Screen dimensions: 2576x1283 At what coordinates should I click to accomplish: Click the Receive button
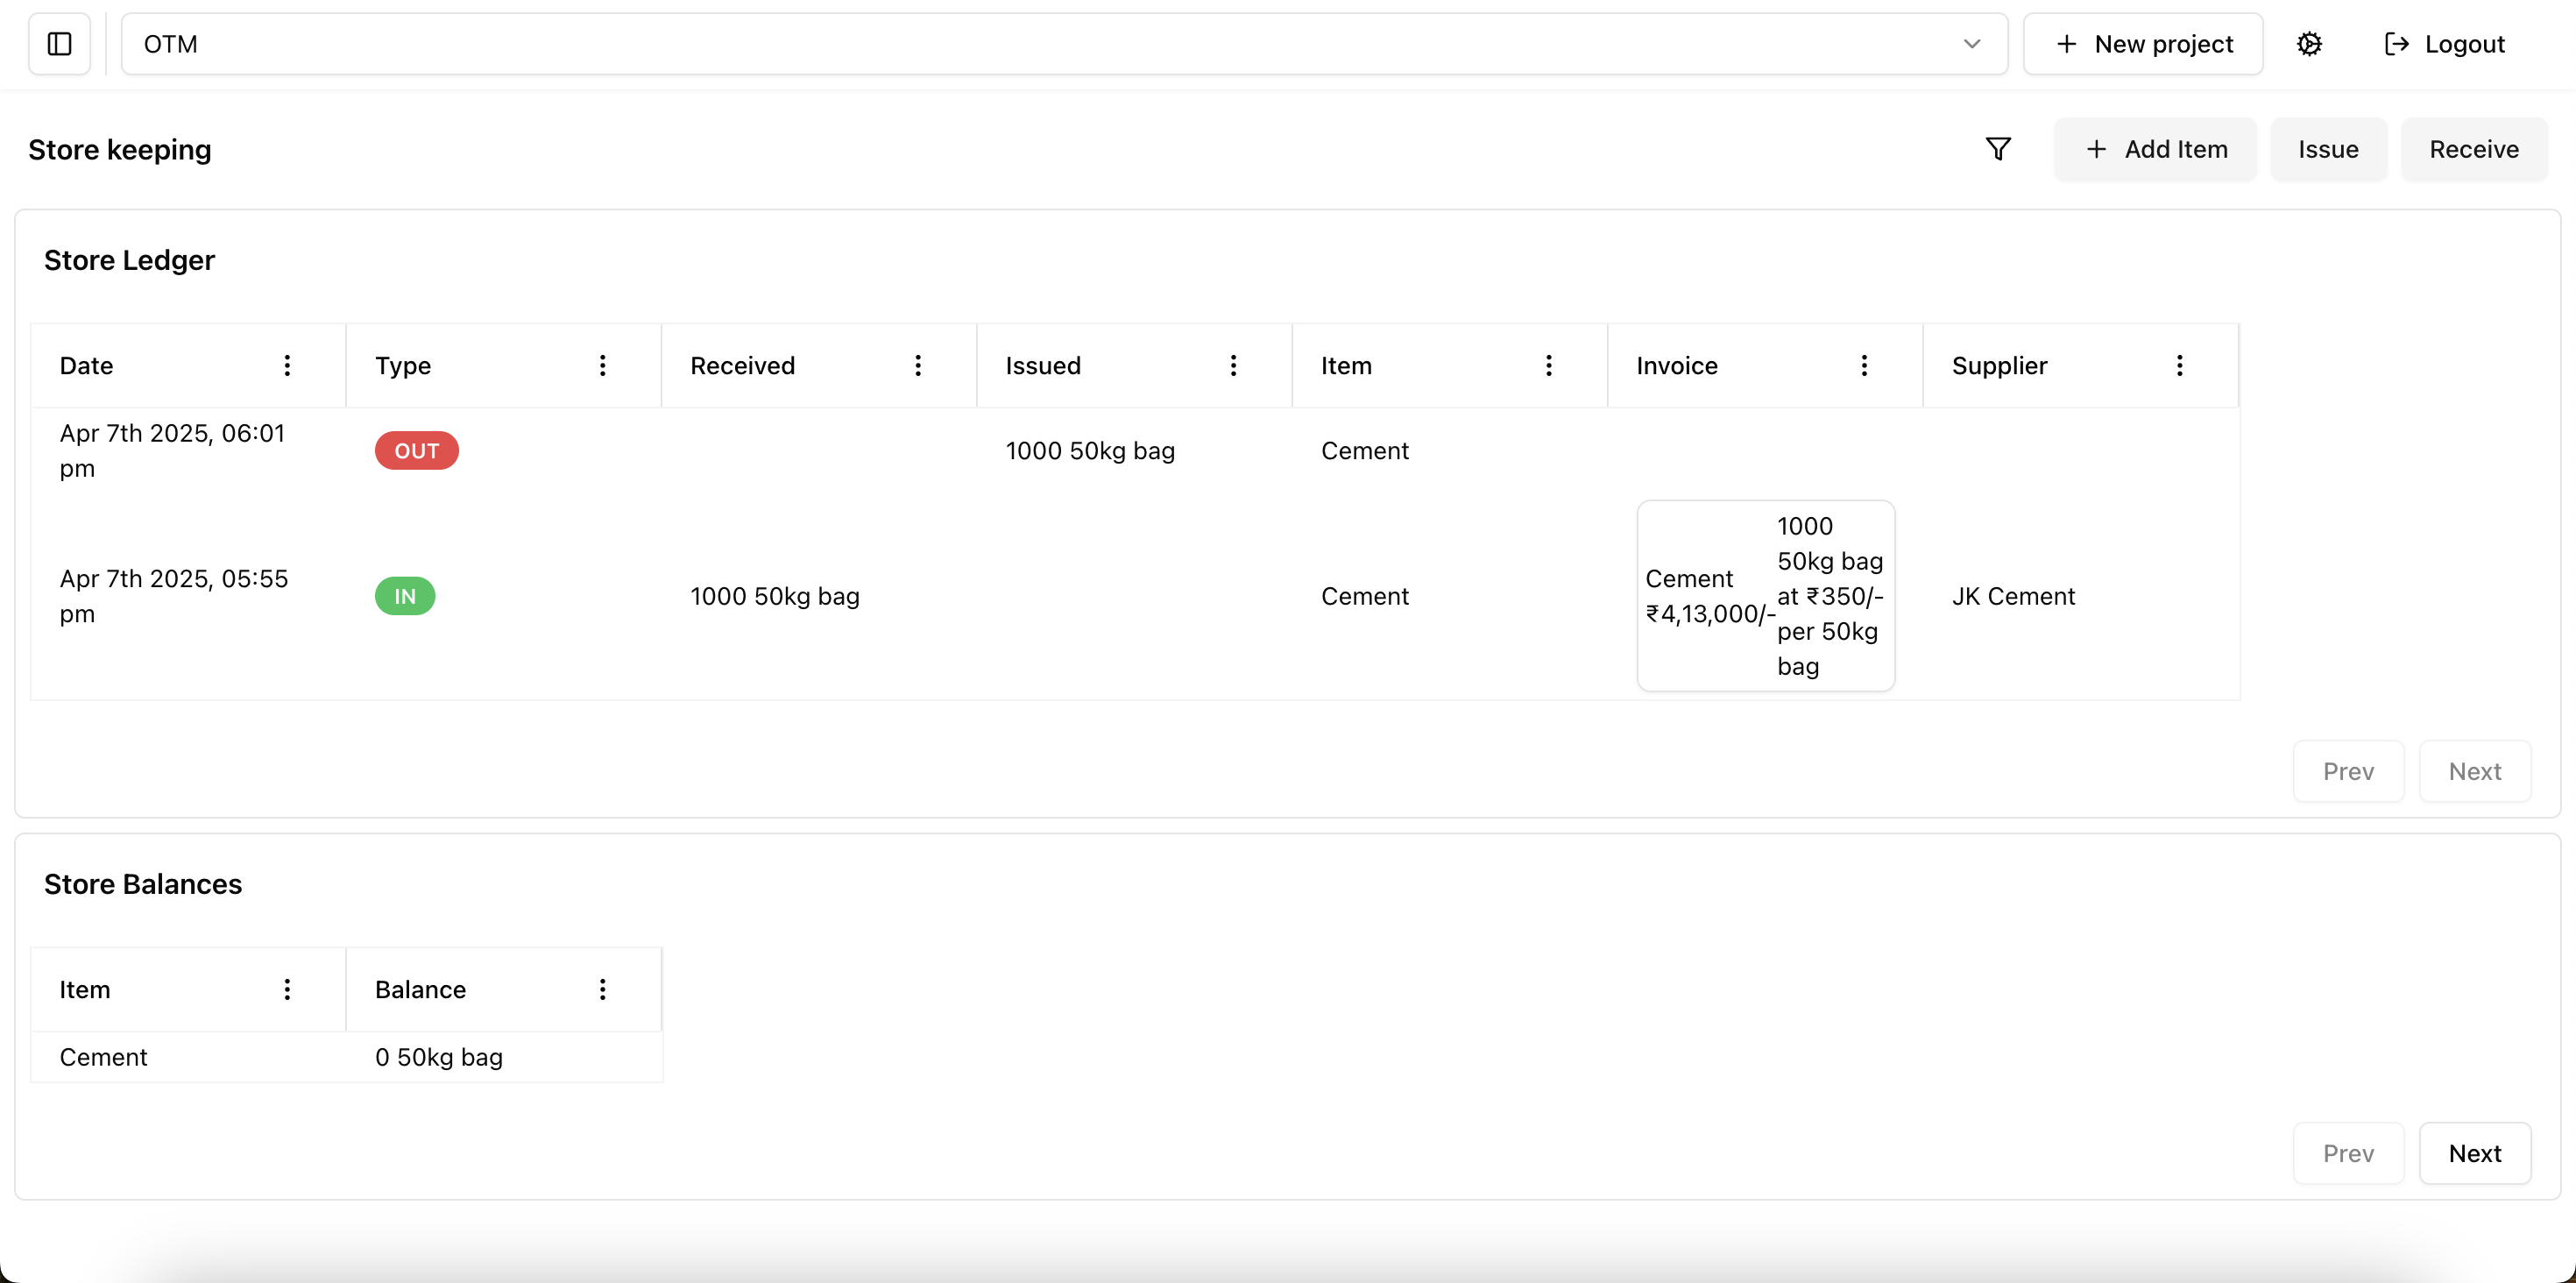pos(2474,149)
